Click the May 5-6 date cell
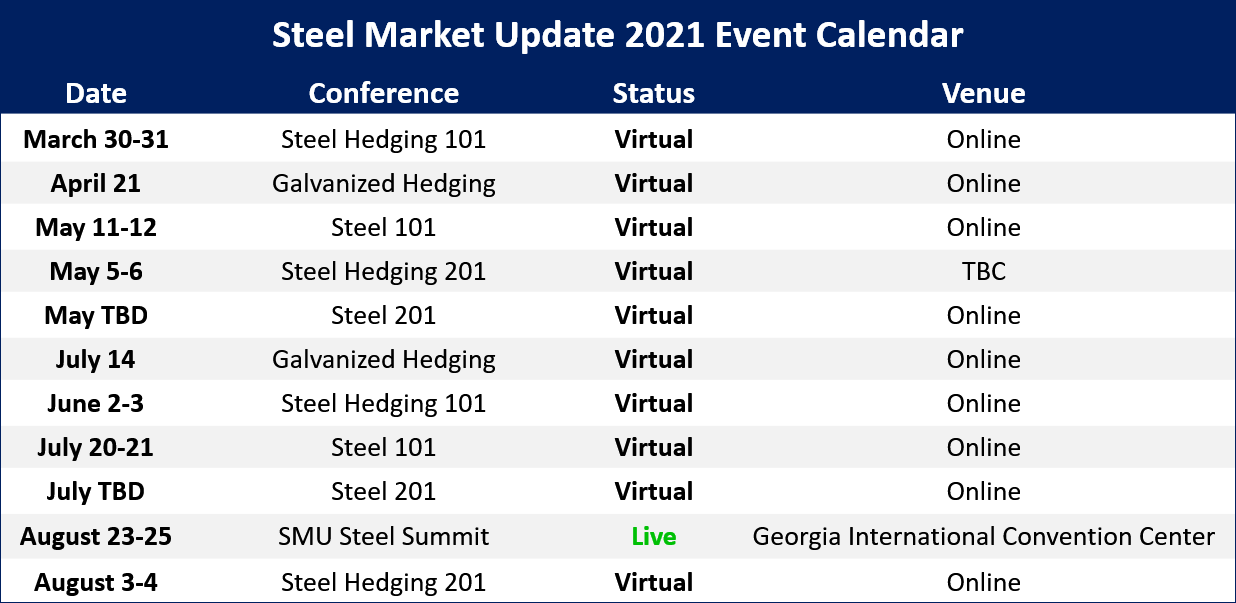The image size is (1236, 603). (96, 271)
